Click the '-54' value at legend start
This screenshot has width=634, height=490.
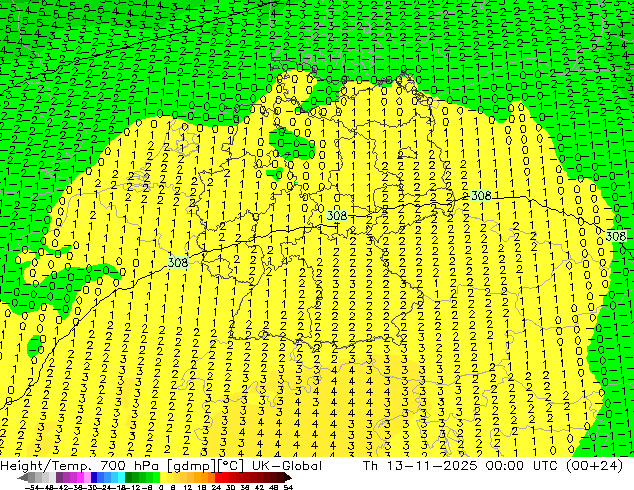(x=32, y=487)
